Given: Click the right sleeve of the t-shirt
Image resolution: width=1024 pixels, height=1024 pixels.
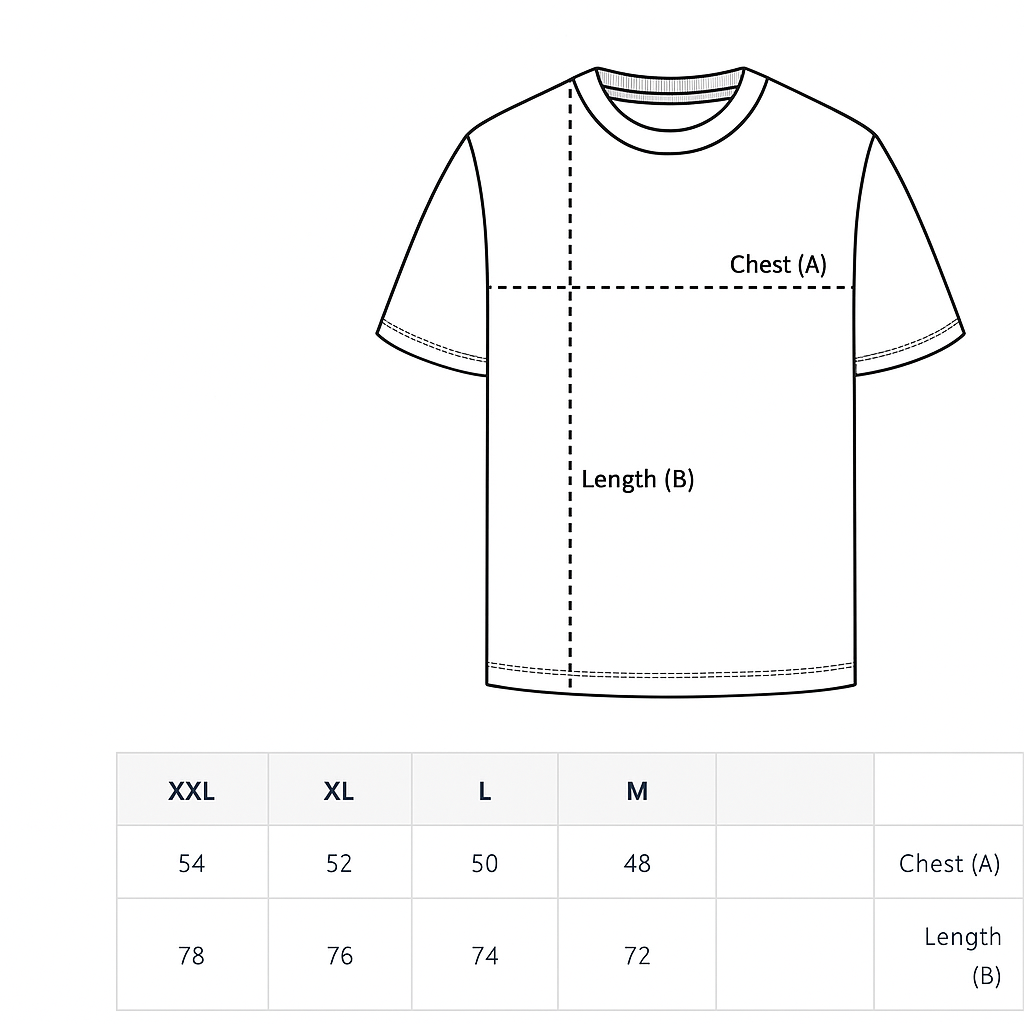Looking at the screenshot, I should [x=909, y=261].
